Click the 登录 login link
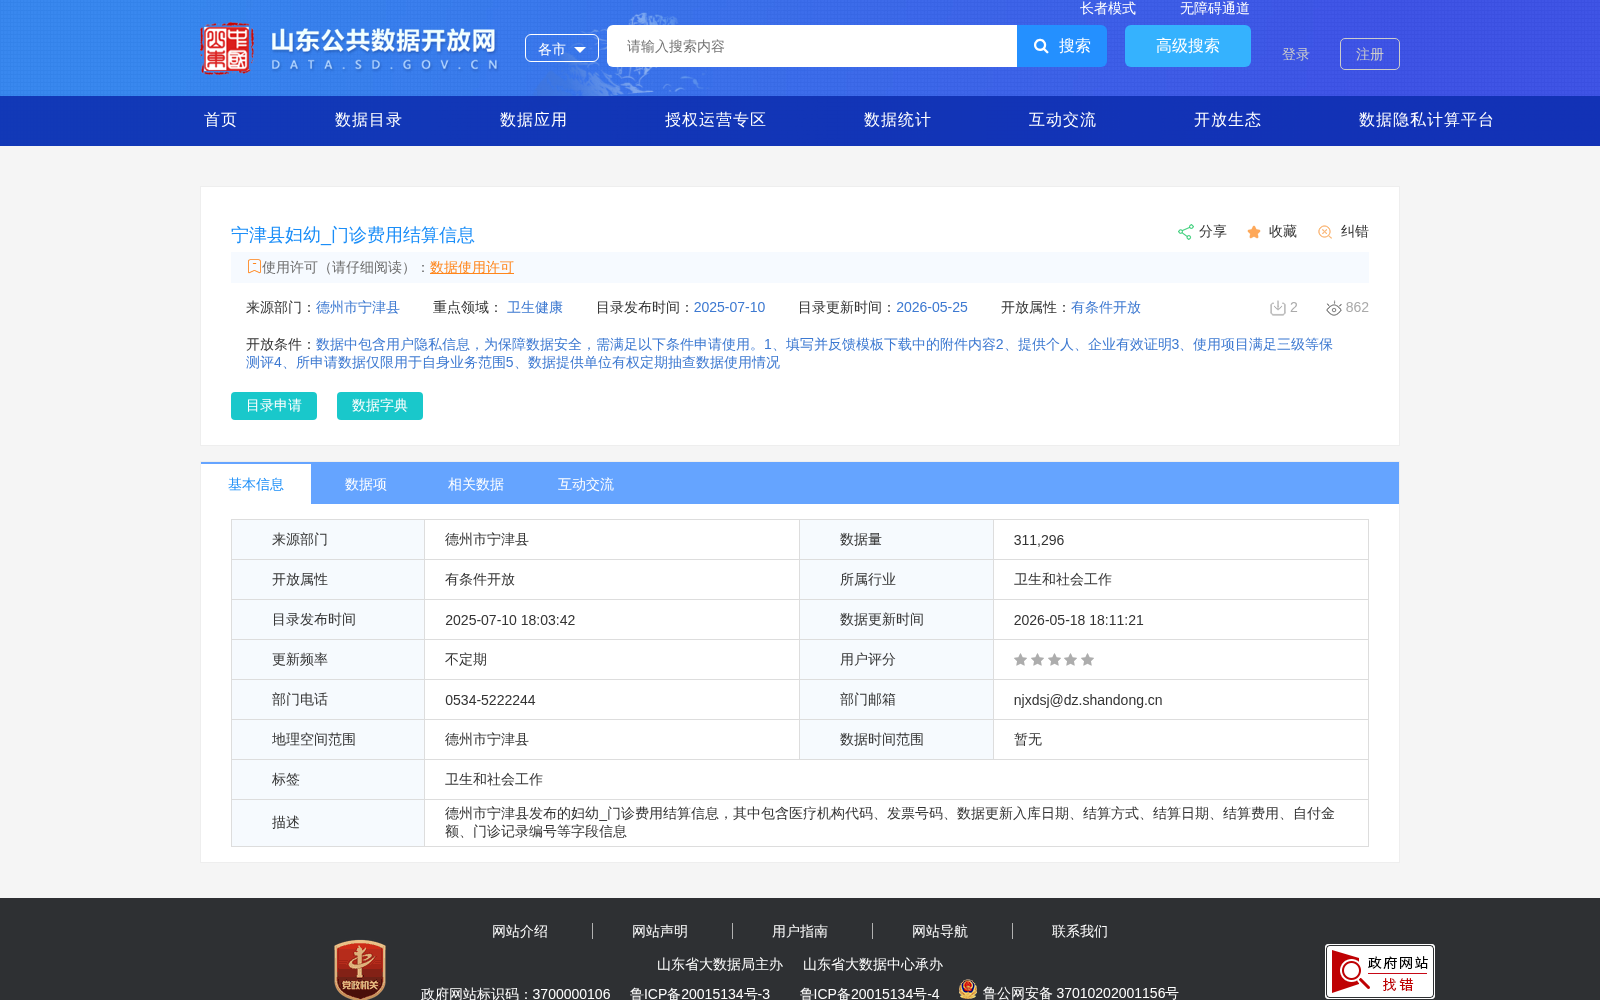 (1296, 54)
